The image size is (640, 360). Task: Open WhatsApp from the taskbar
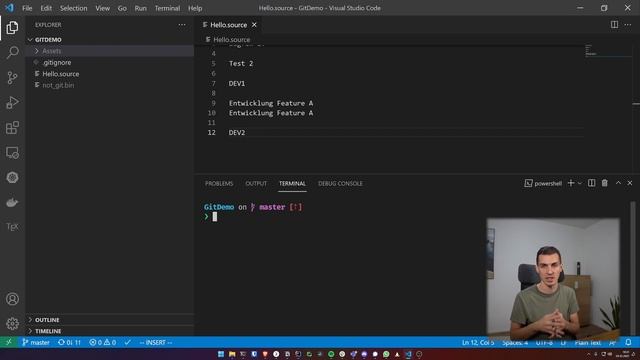point(386,354)
